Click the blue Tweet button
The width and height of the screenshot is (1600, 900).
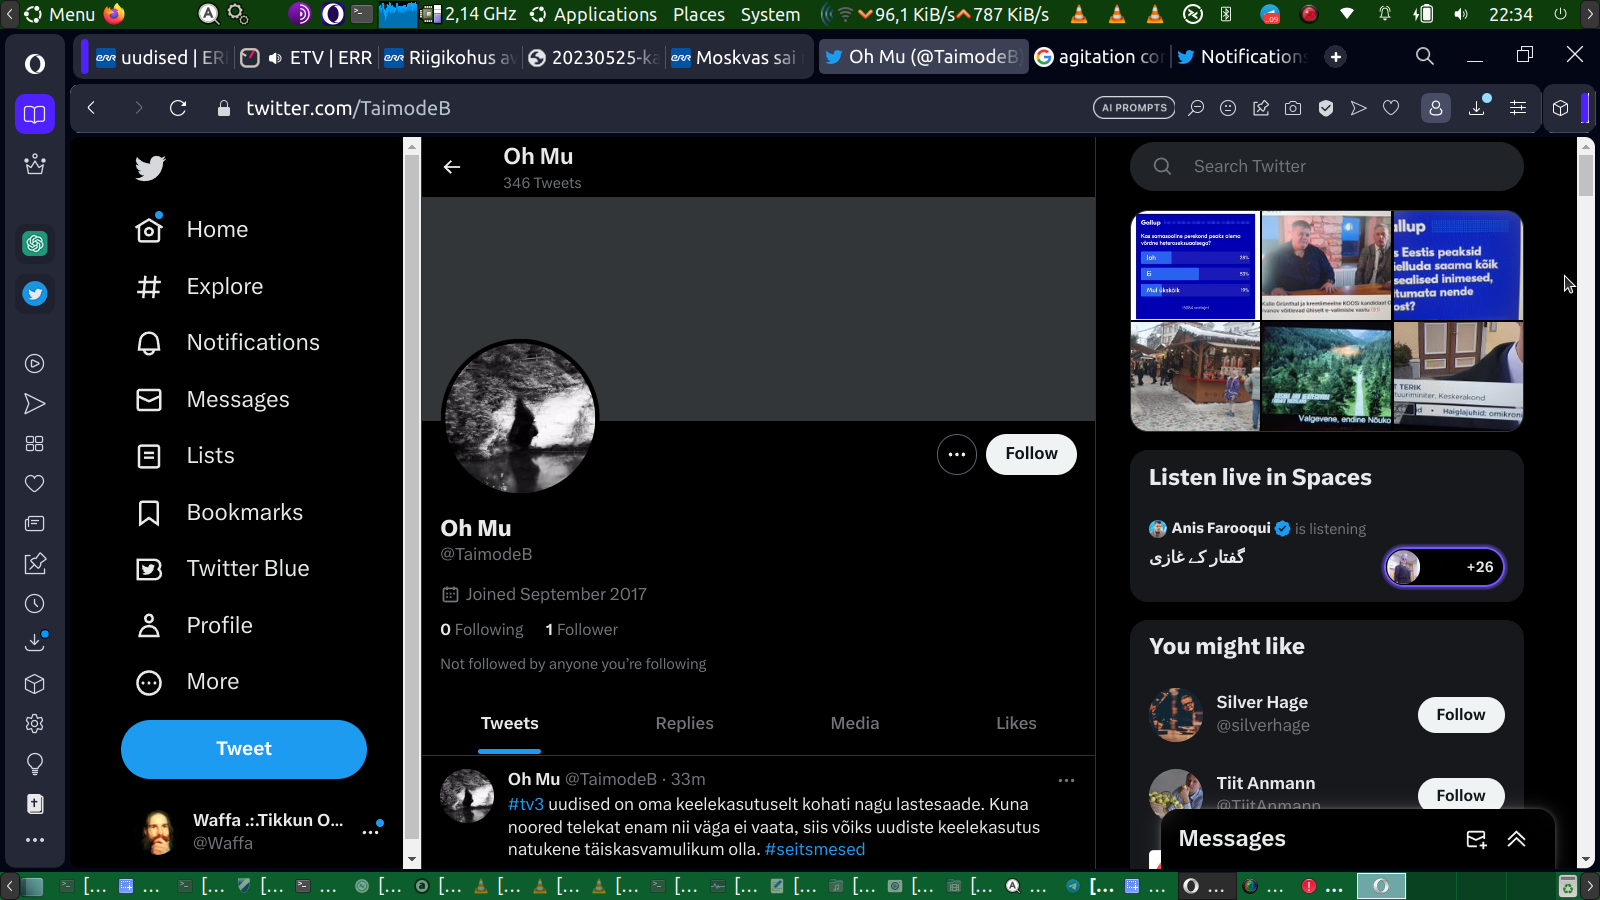244,749
